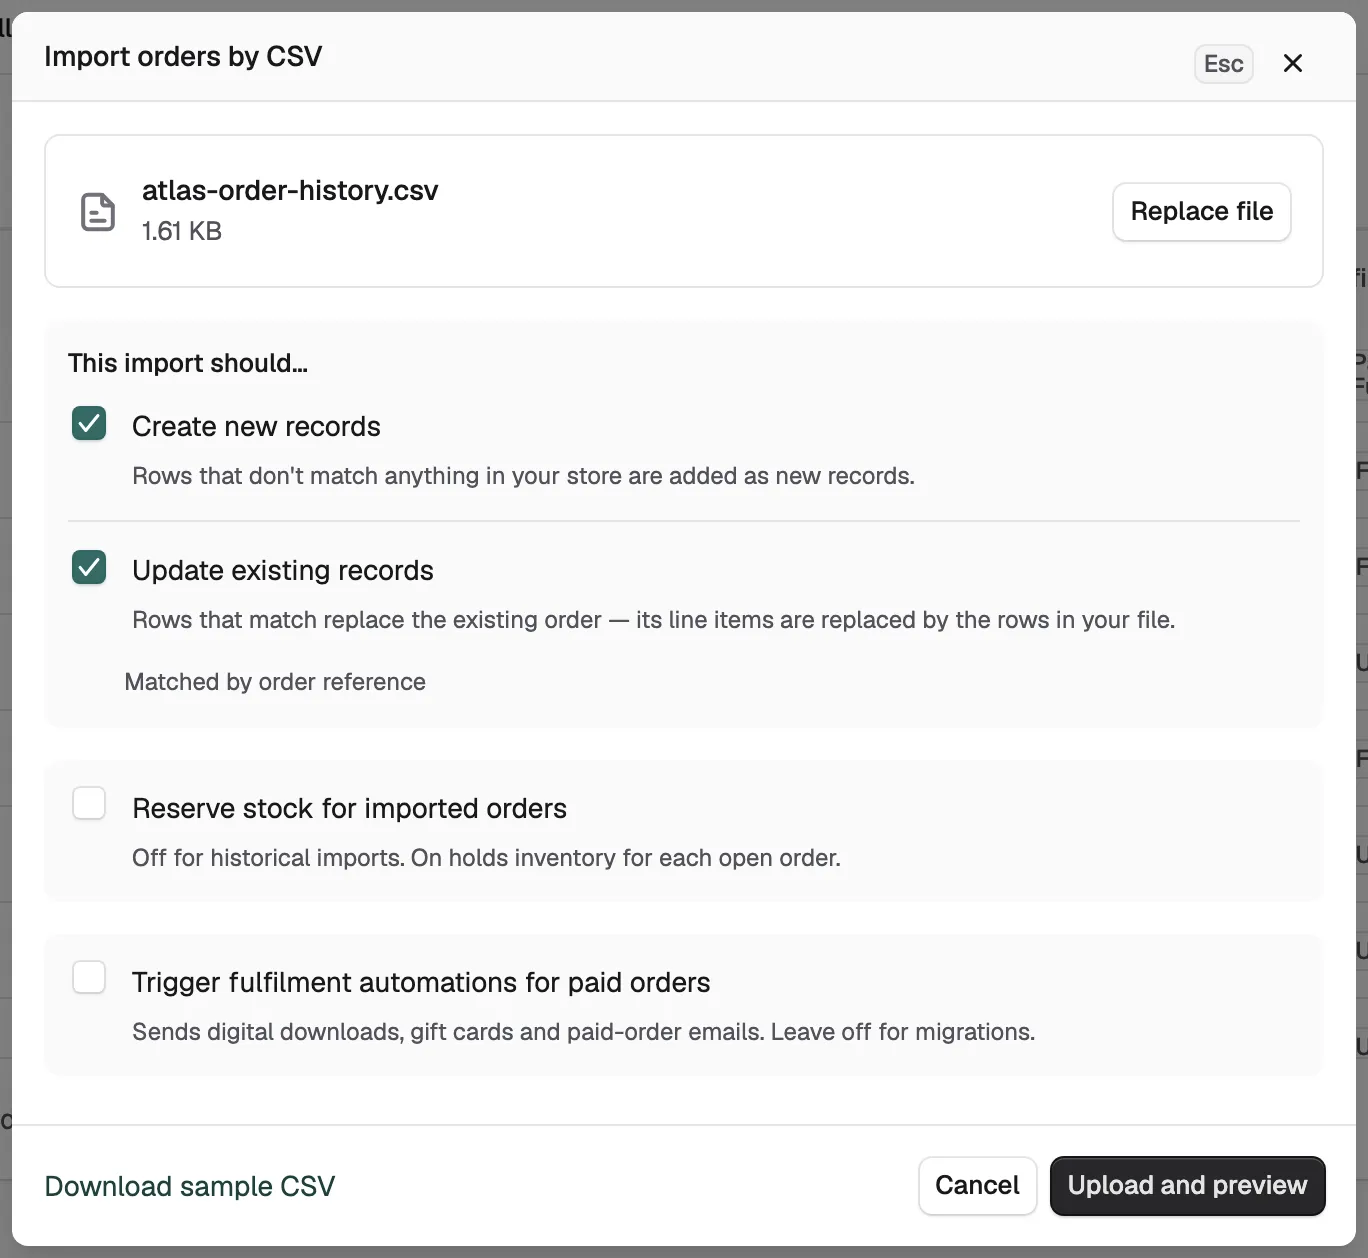Select the atlas-order-history.csv file name
The width and height of the screenshot is (1368, 1258).
(x=290, y=191)
